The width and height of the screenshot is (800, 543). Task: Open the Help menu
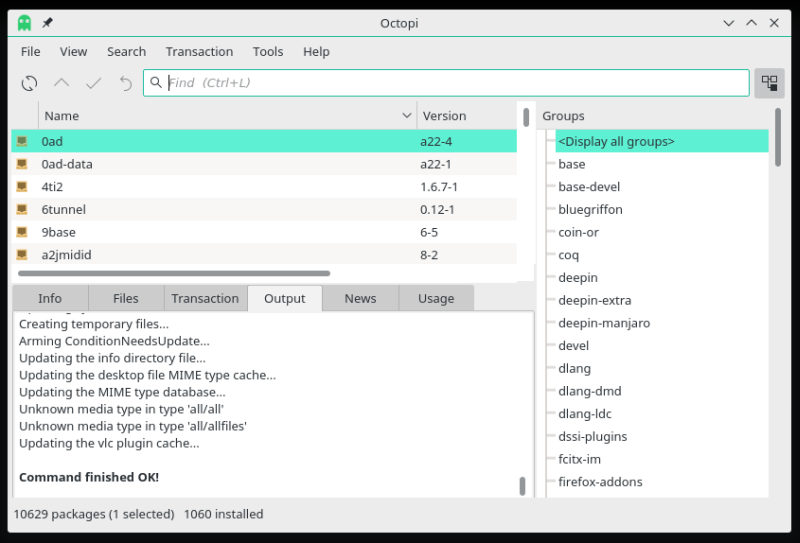(x=316, y=52)
